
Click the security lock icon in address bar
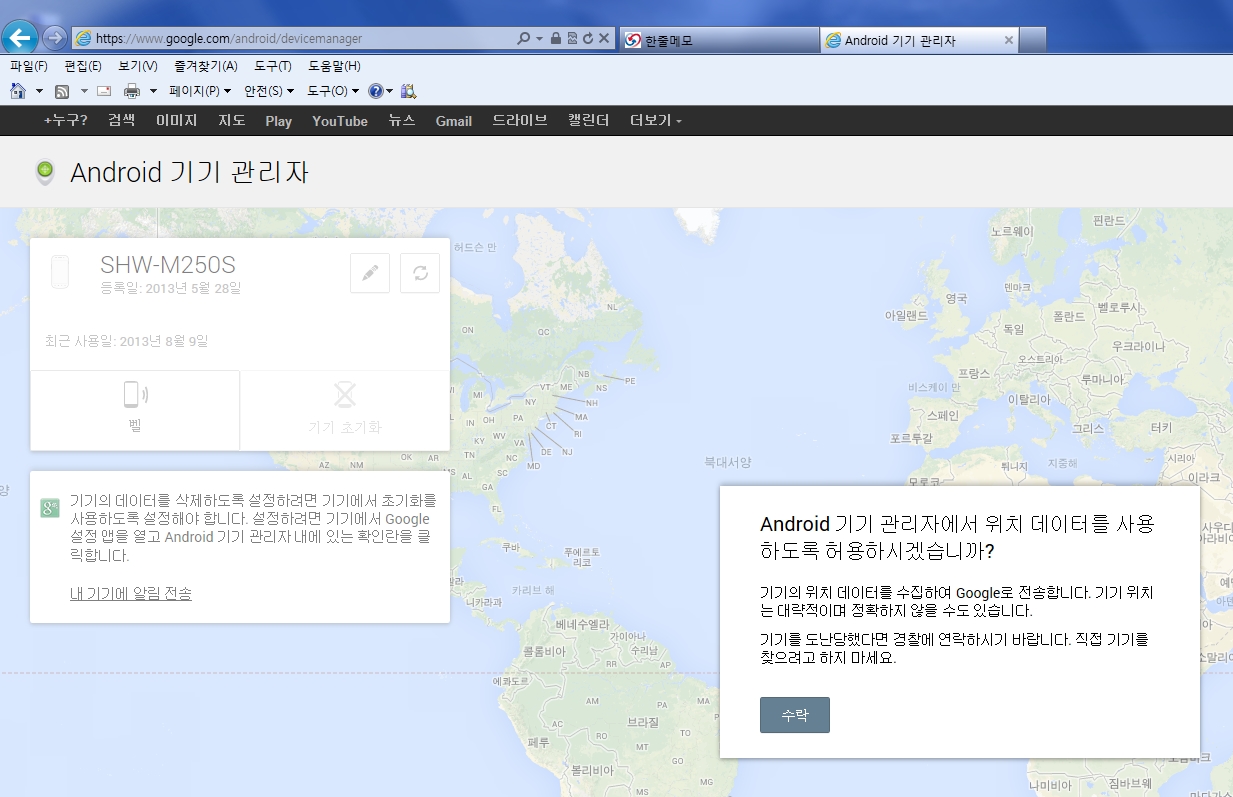(x=556, y=39)
